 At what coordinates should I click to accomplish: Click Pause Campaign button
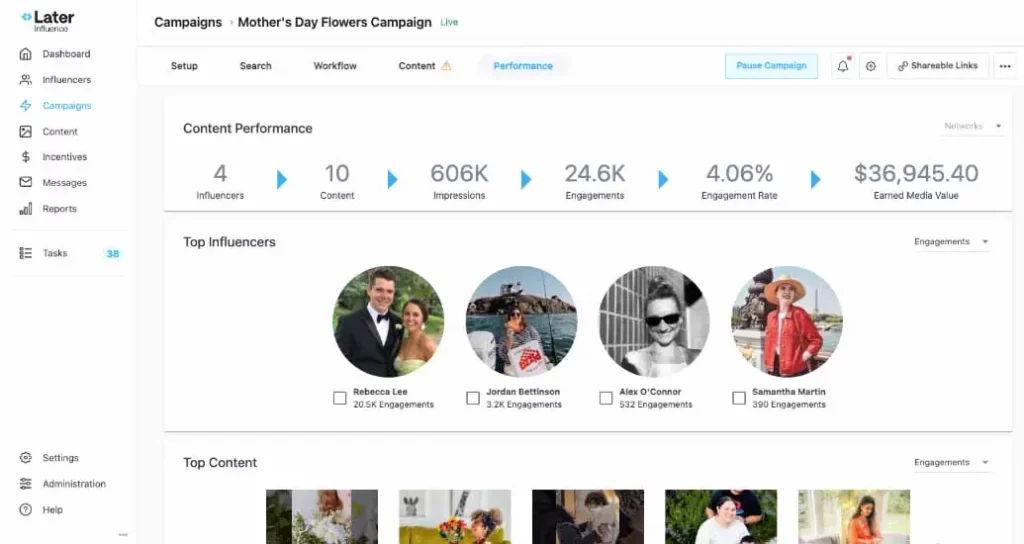[771, 66]
